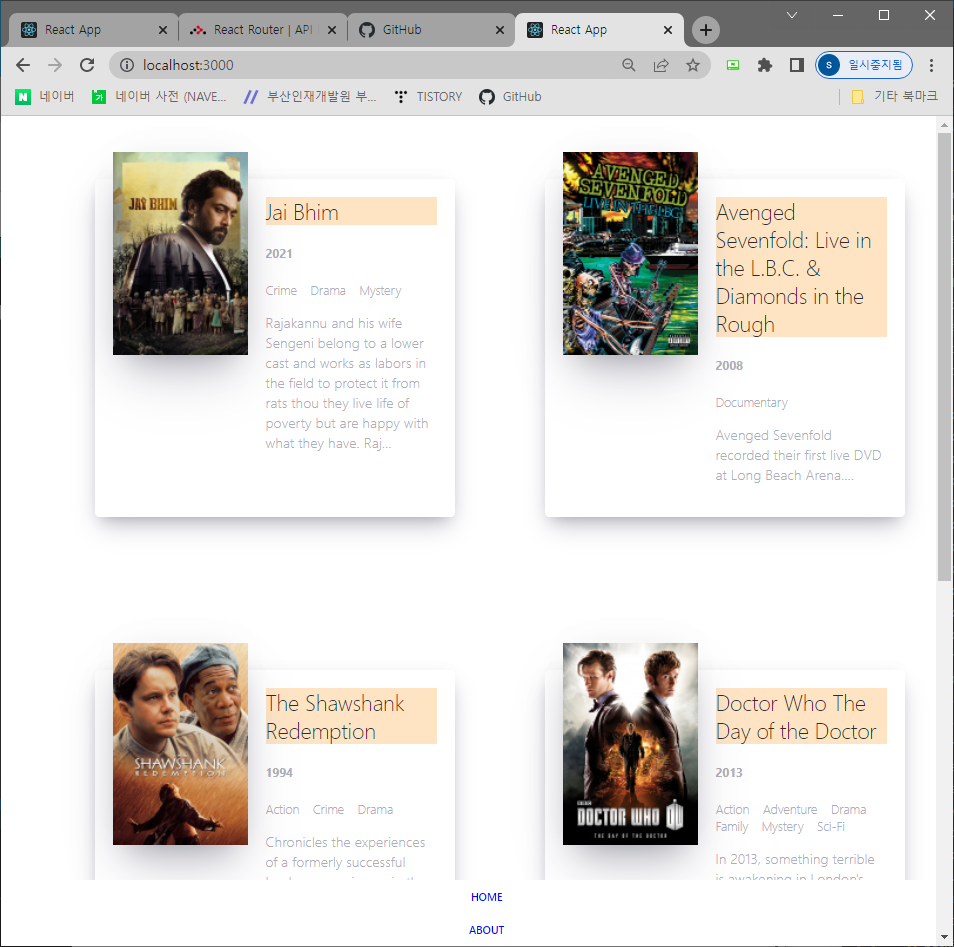Screen dimensions: 954x947
Task: Select the active React App tab
Action: pos(599,30)
